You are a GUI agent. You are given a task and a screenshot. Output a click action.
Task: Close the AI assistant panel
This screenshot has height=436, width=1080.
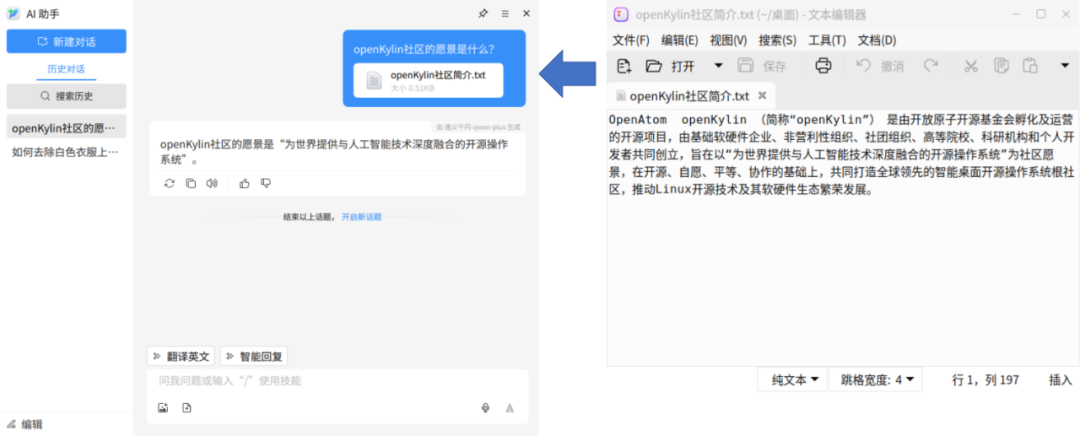(526, 13)
